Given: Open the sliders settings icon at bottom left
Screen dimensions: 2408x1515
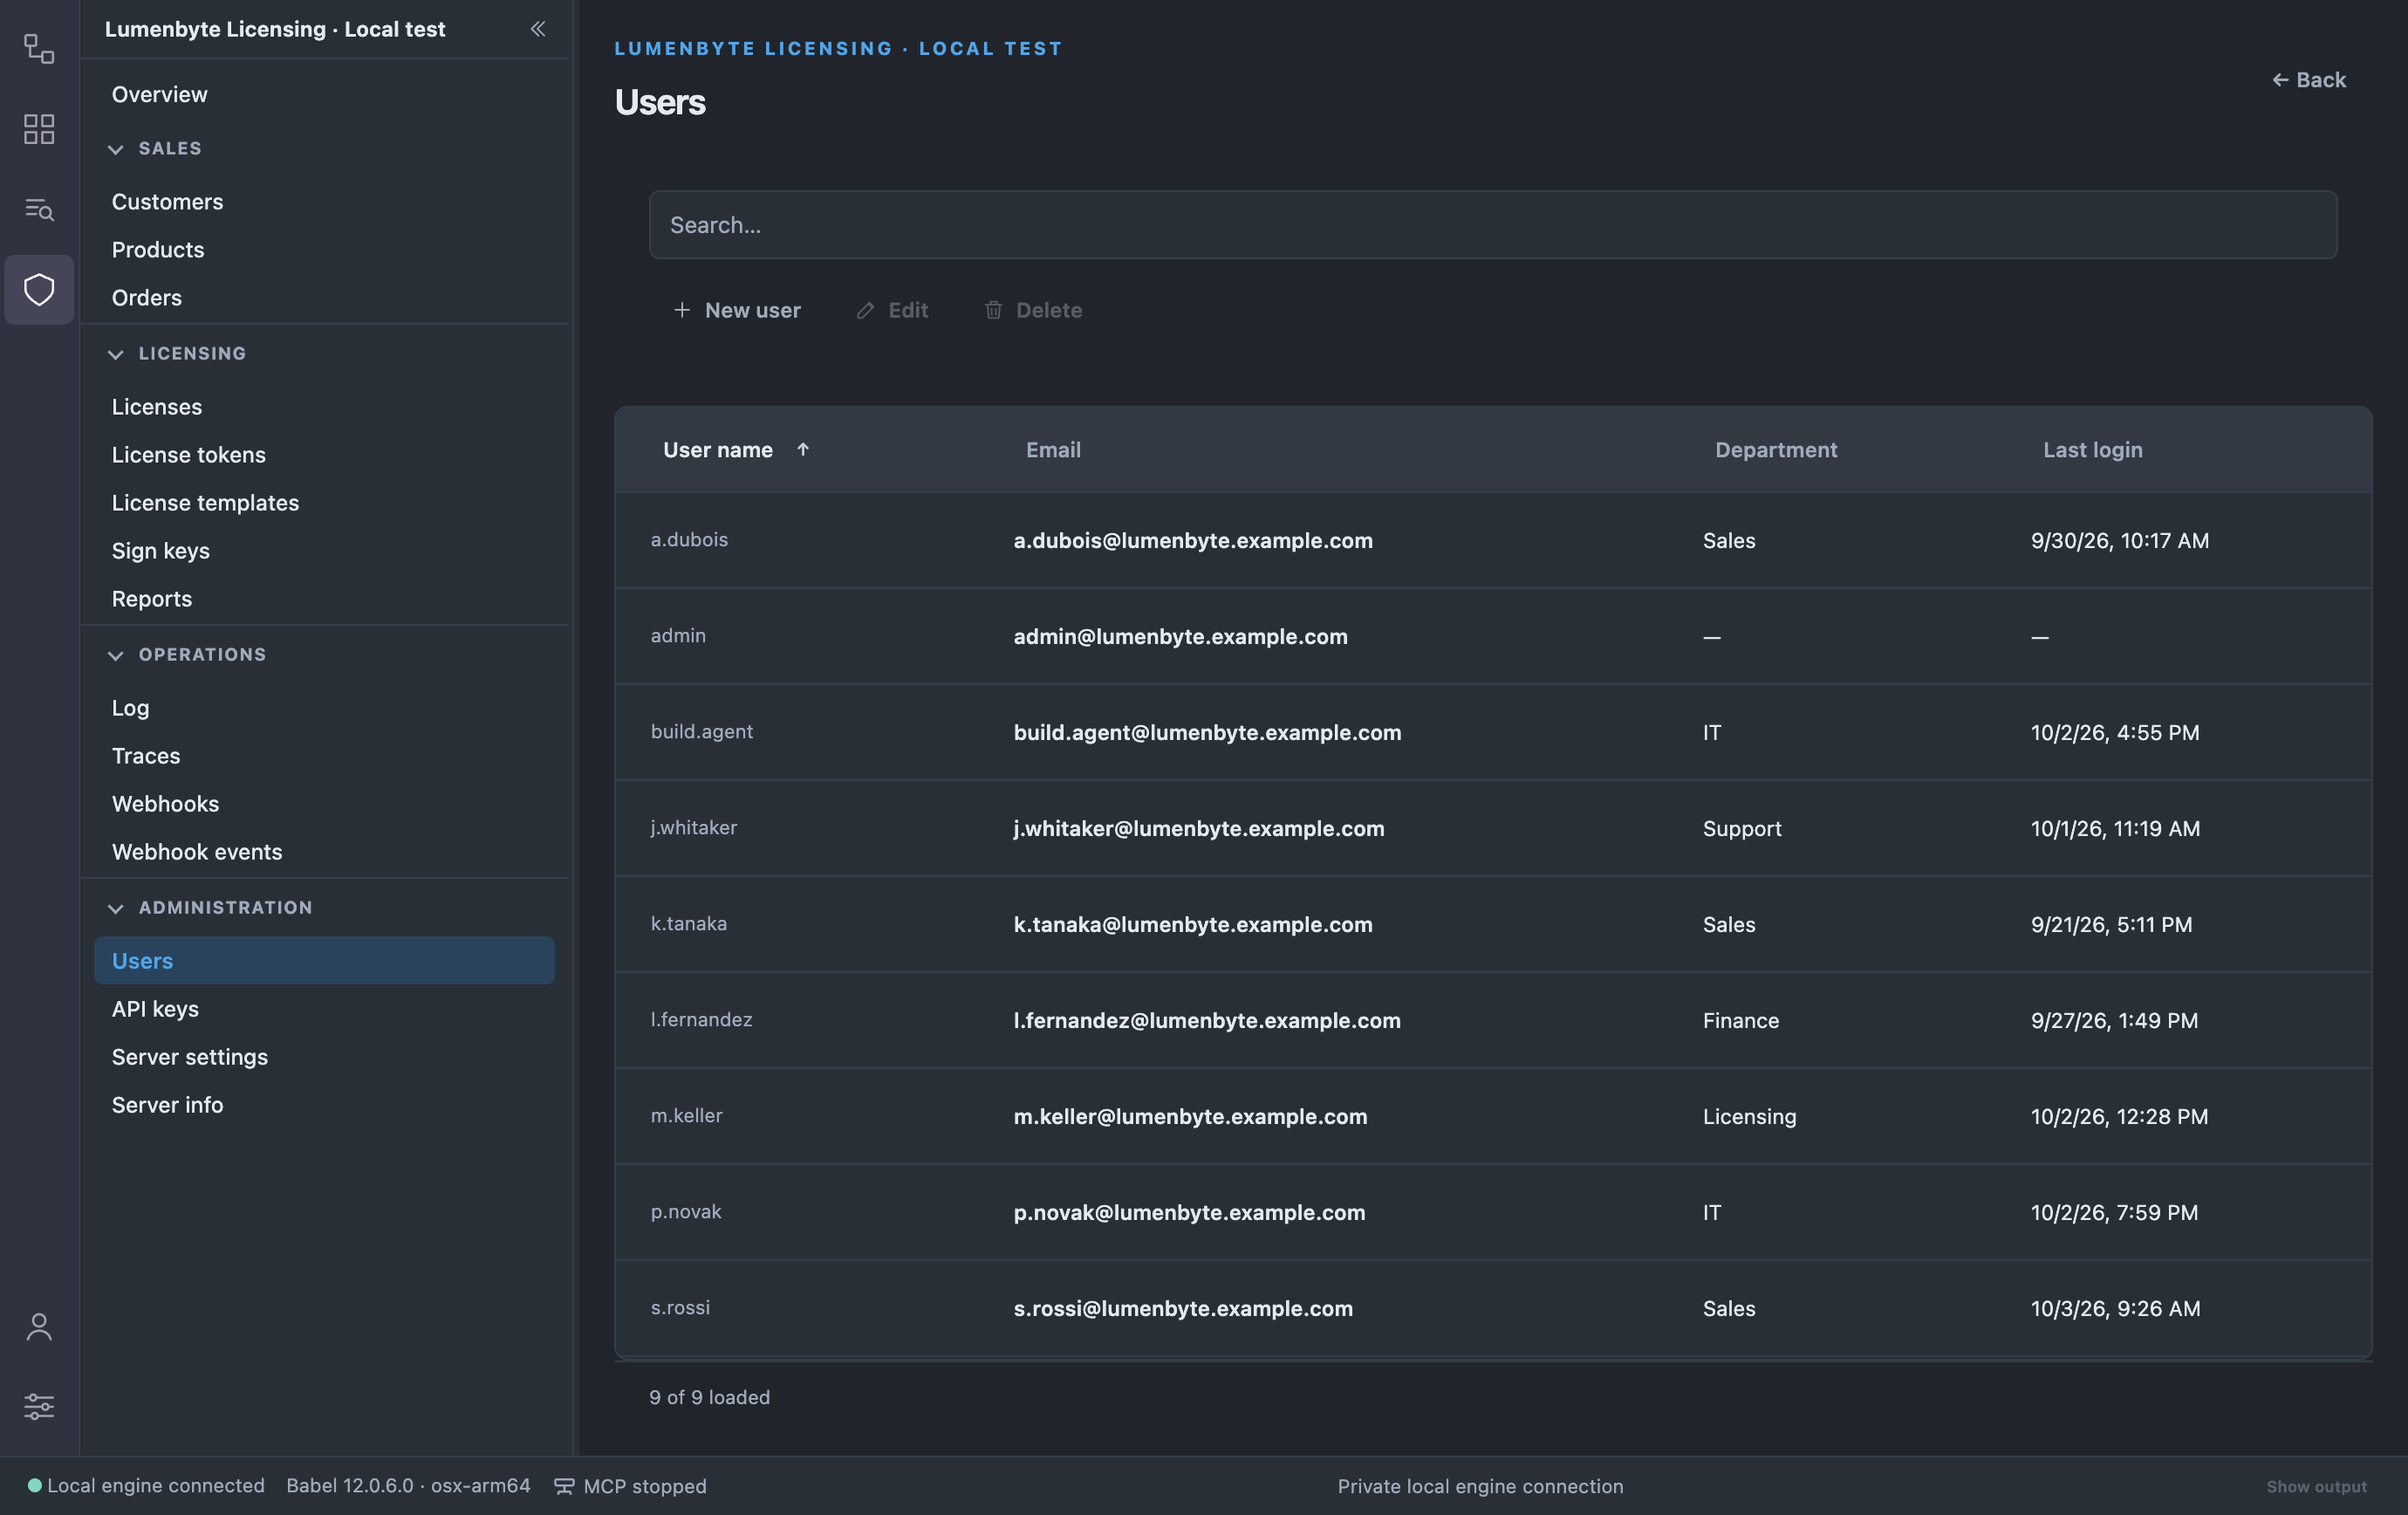Looking at the screenshot, I should pos(39,1406).
